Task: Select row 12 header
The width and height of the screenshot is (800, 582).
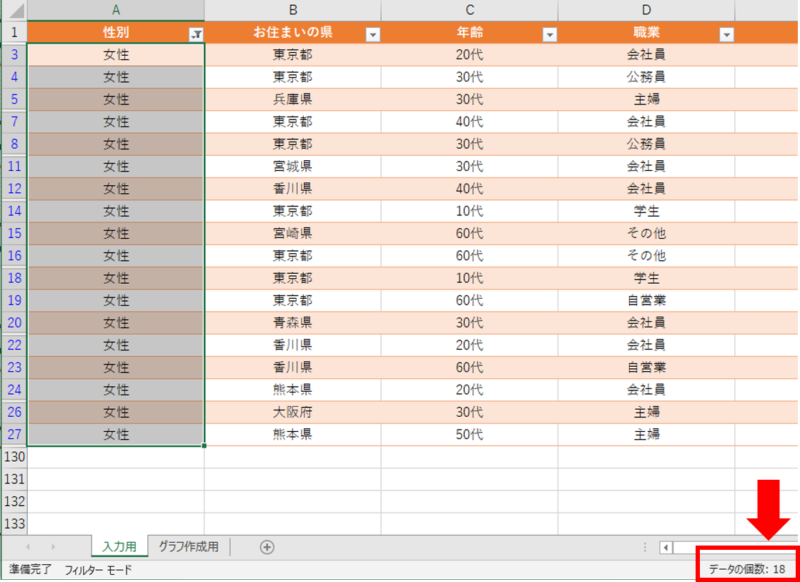Action: (x=14, y=189)
